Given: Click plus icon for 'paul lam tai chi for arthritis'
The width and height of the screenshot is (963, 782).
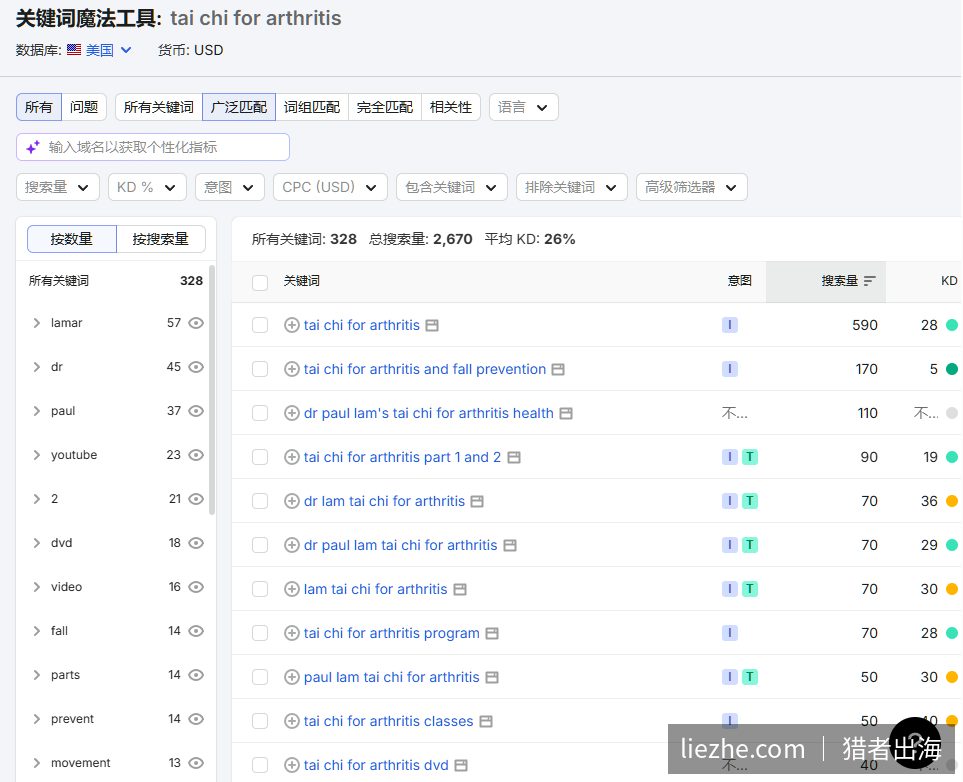Looking at the screenshot, I should (292, 677).
